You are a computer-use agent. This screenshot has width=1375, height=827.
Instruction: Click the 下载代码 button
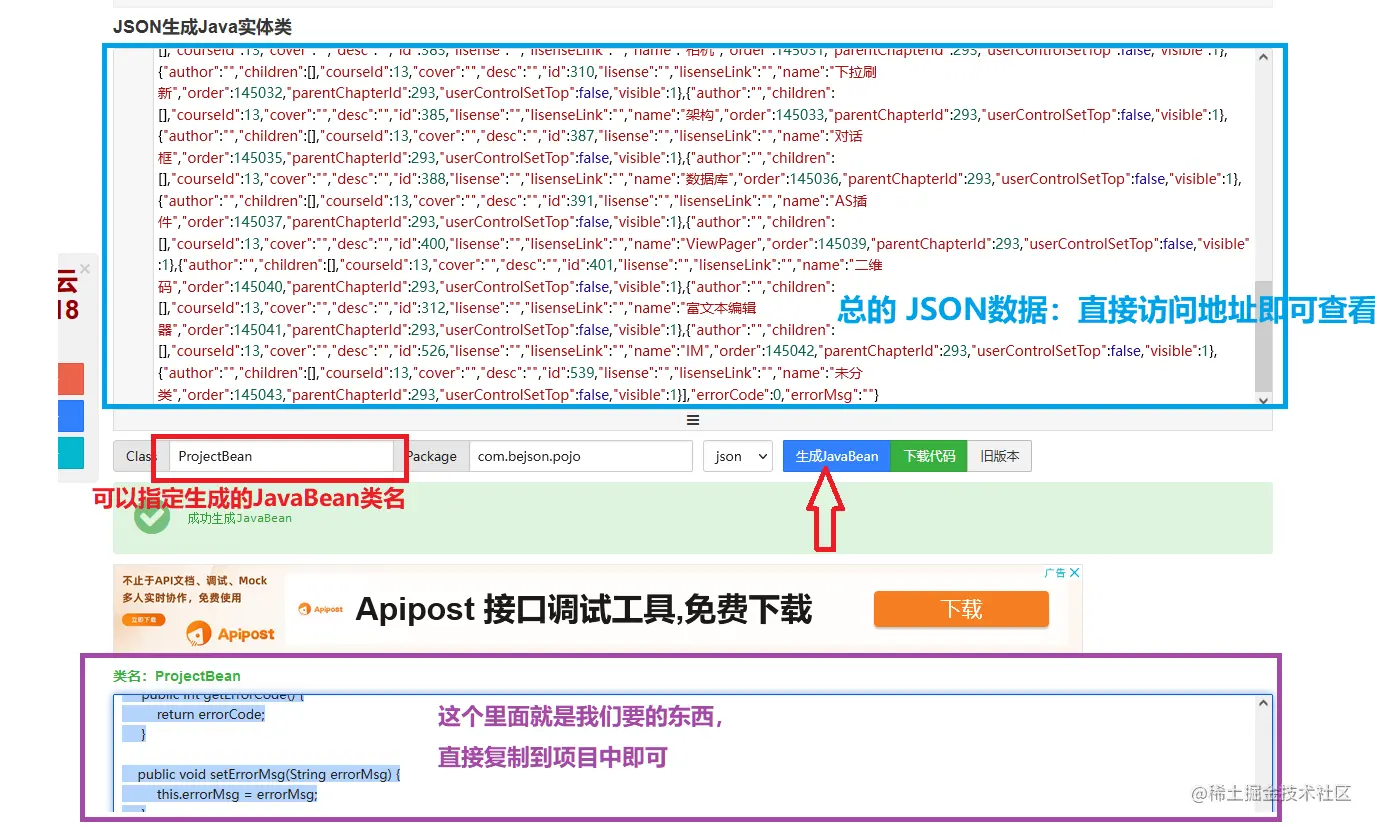coord(929,456)
